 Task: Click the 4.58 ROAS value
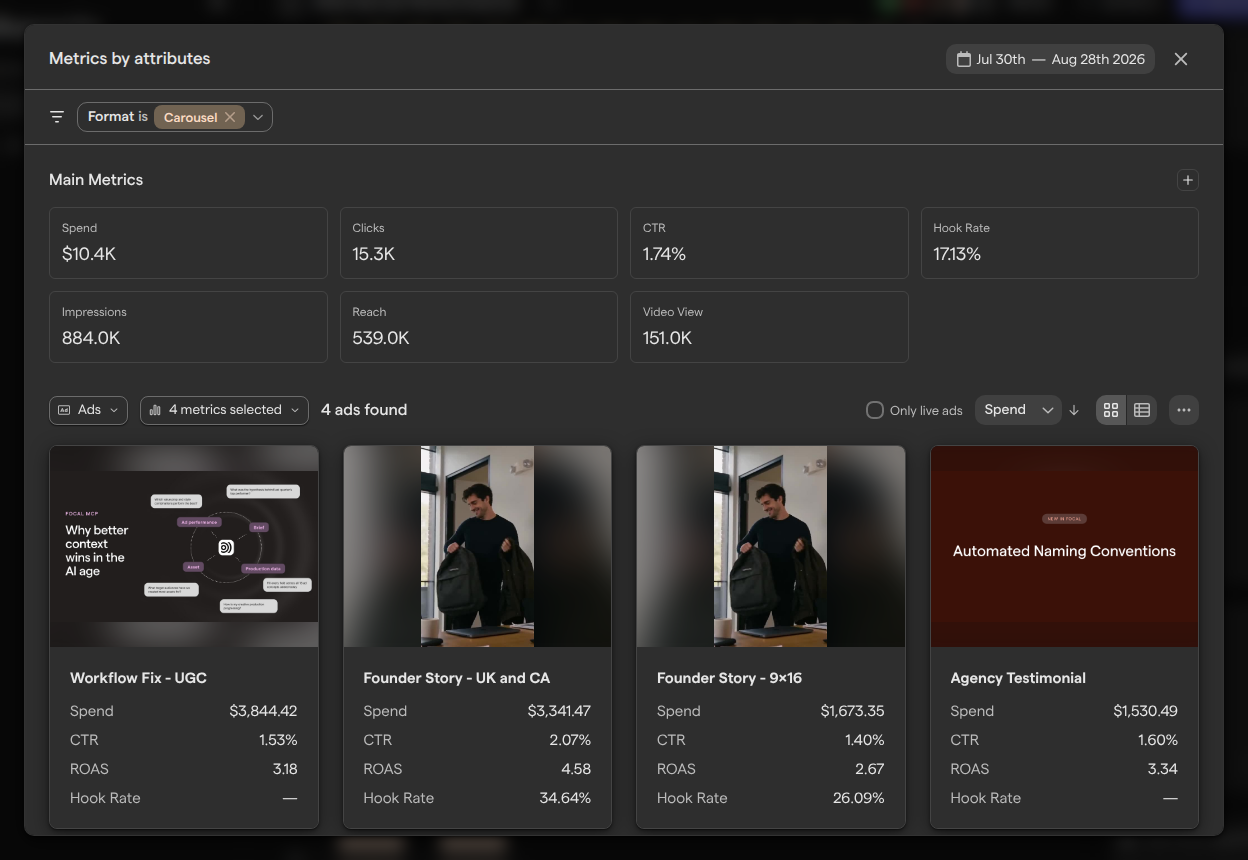click(x=576, y=769)
